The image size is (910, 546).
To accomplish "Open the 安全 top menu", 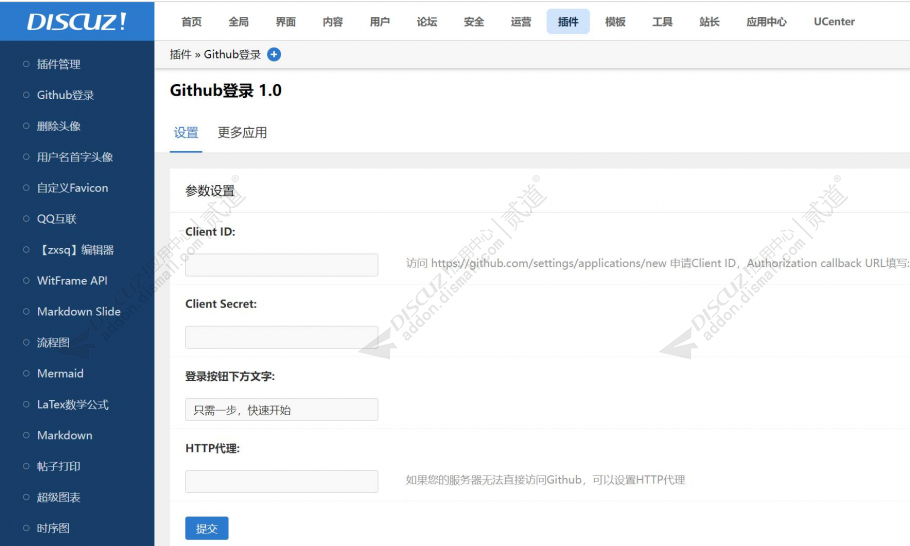I will point(474,21).
